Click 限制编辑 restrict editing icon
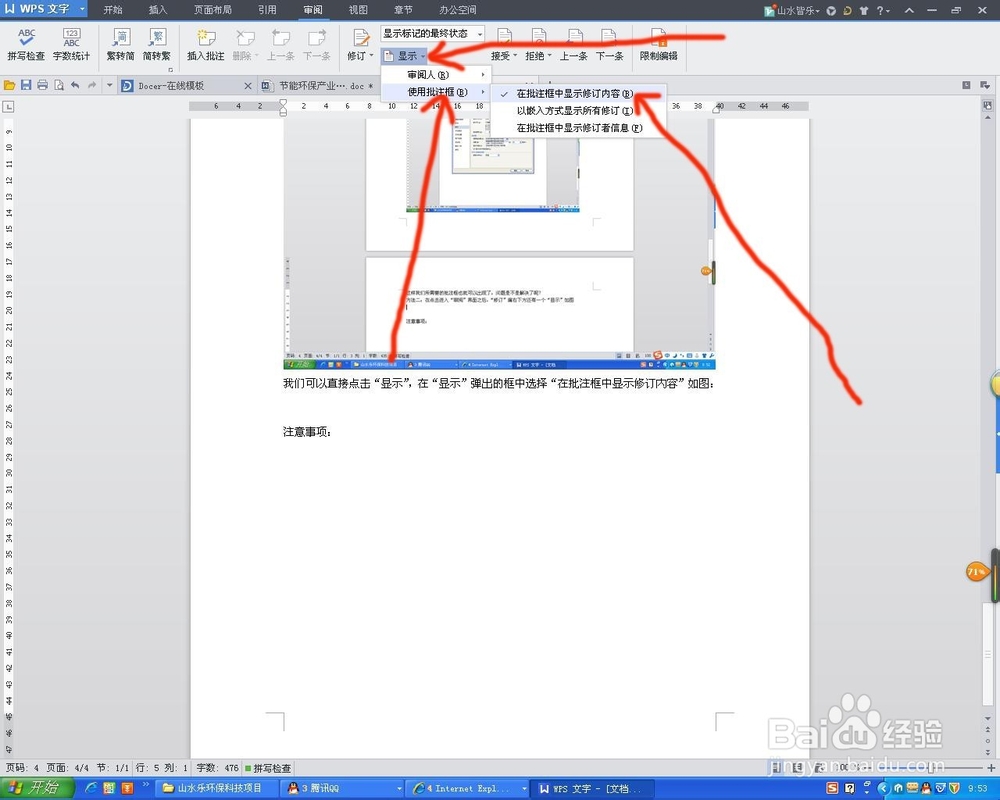This screenshot has height=800, width=1000. coord(659,44)
